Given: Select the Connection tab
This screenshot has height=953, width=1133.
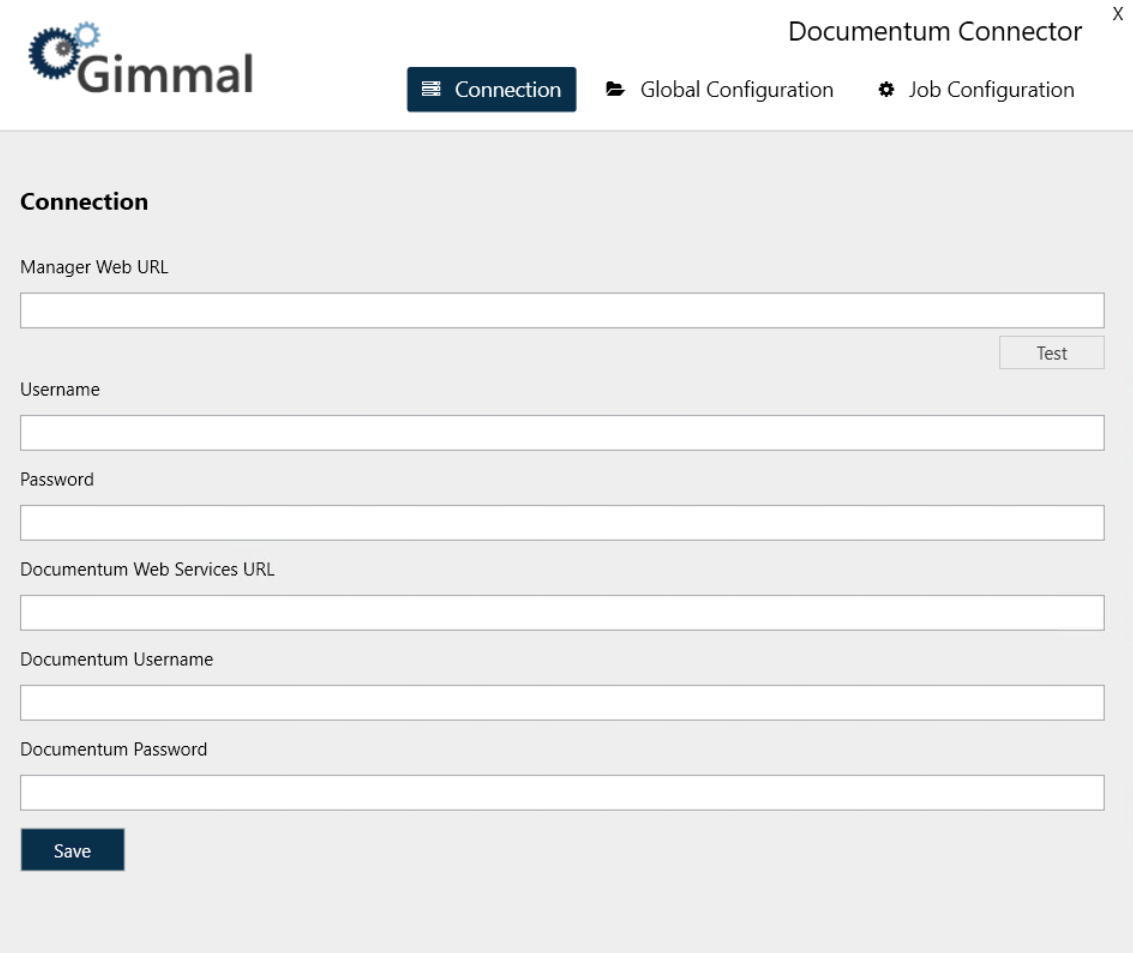Looking at the screenshot, I should (491, 89).
